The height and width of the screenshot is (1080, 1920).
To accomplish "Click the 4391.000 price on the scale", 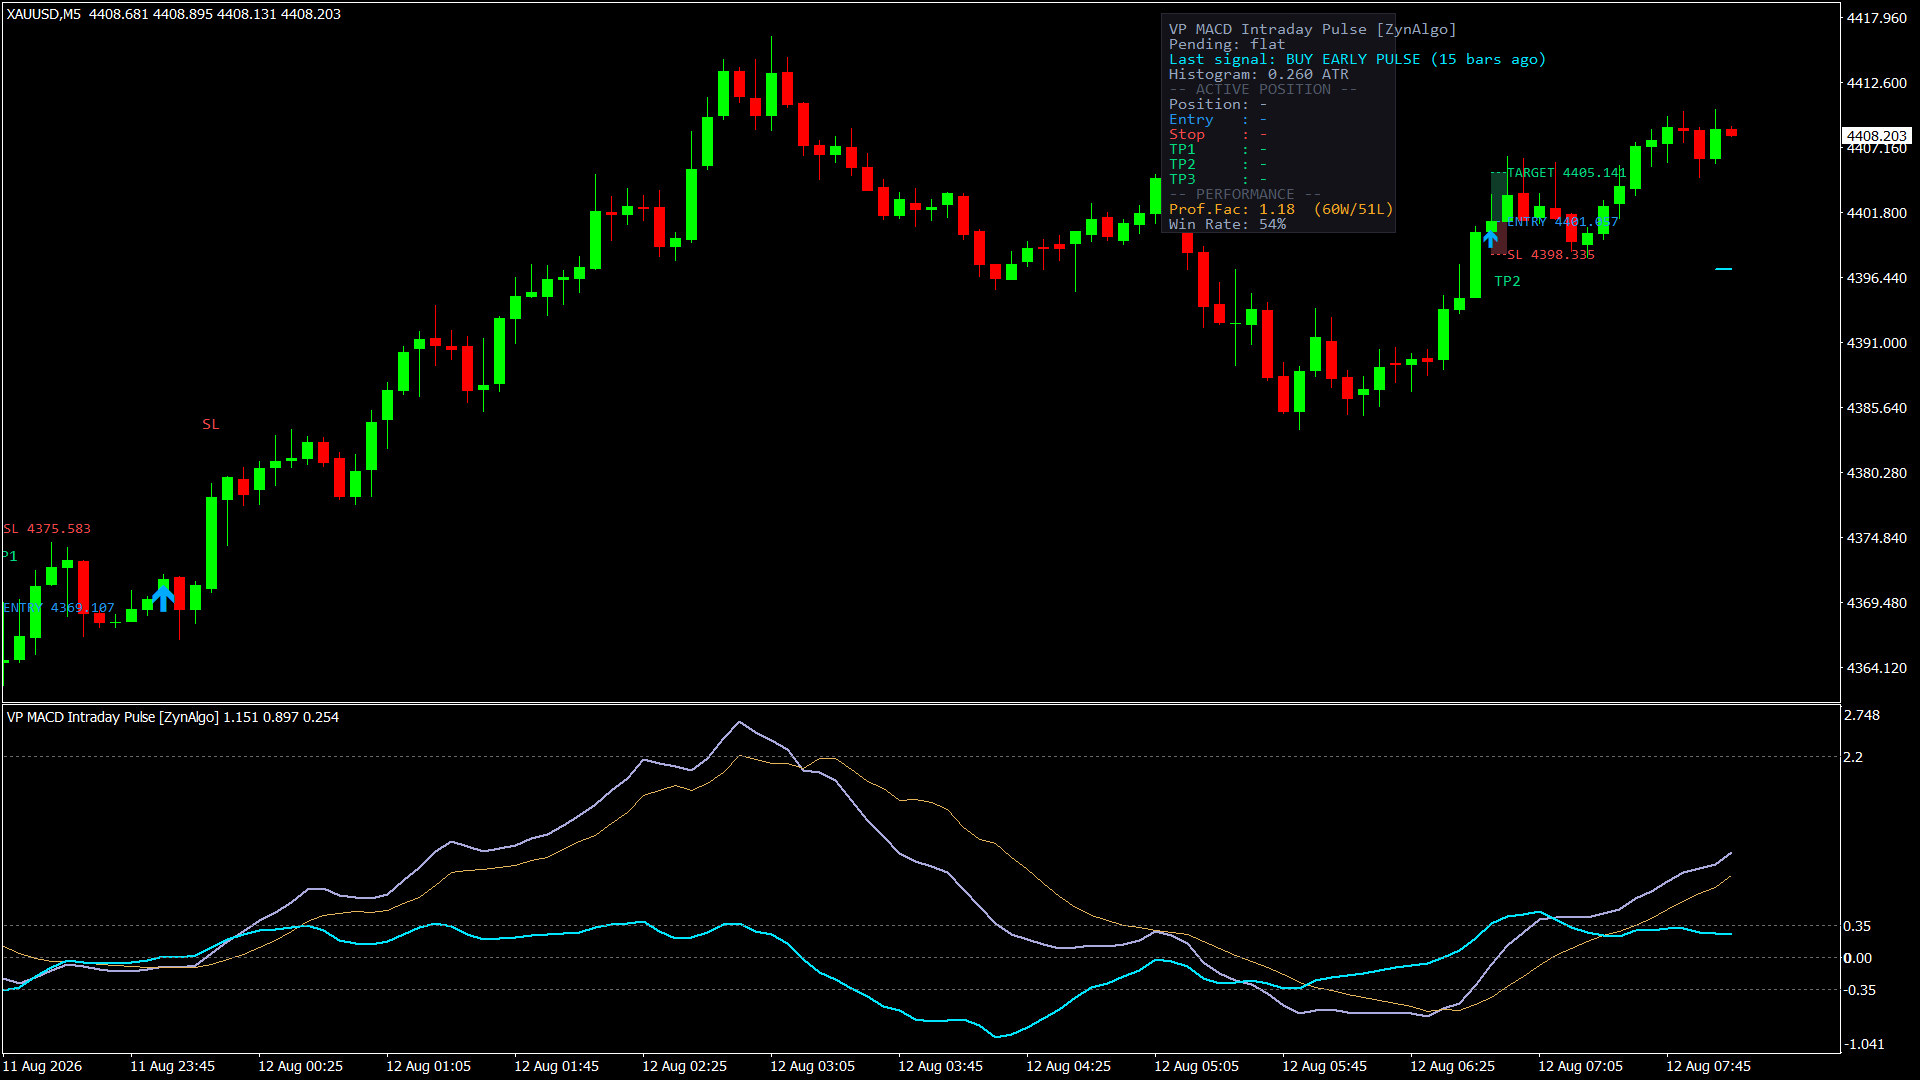I will click(1877, 343).
